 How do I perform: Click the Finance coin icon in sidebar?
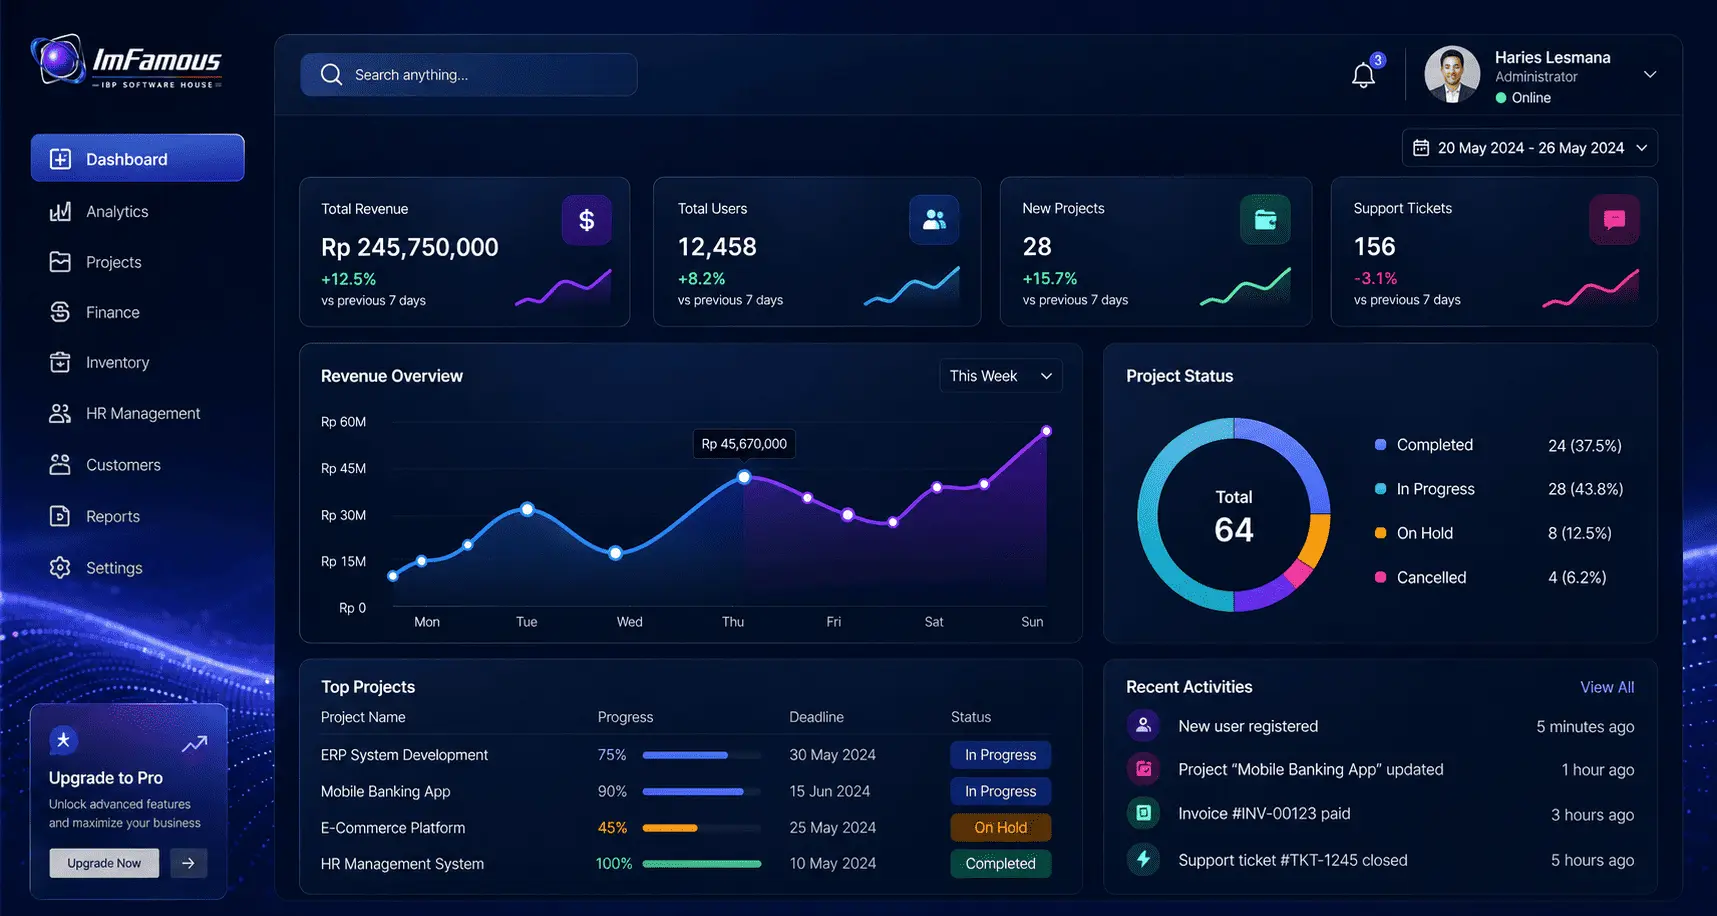60,312
